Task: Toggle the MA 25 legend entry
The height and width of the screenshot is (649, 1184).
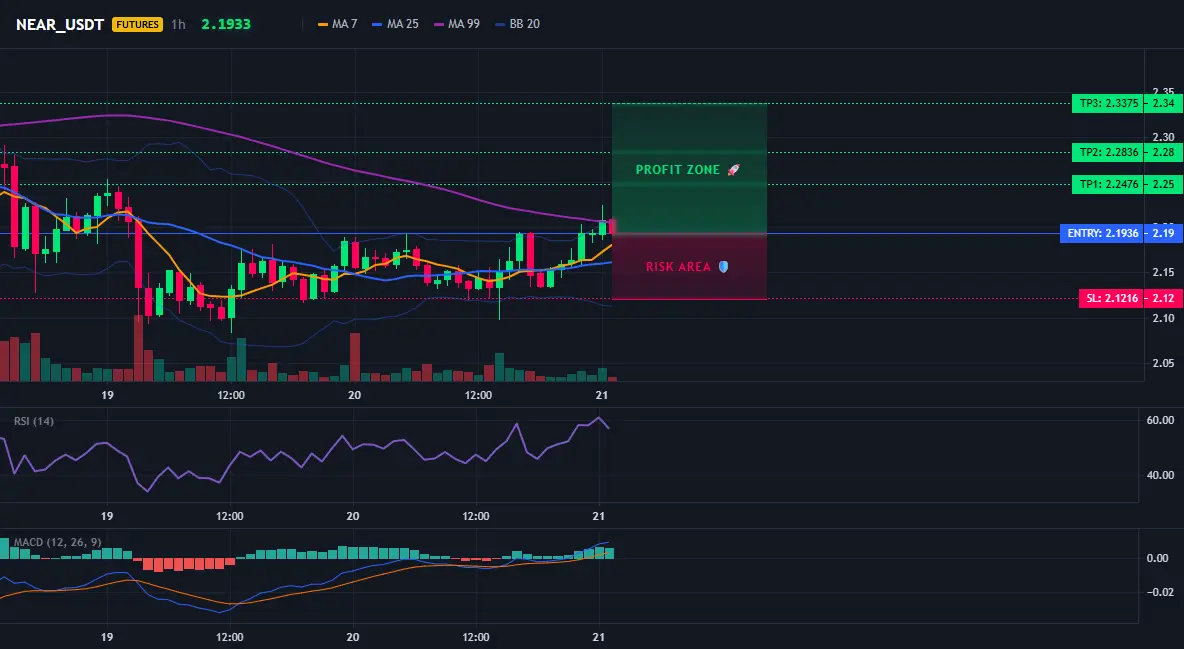Action: 395,24
